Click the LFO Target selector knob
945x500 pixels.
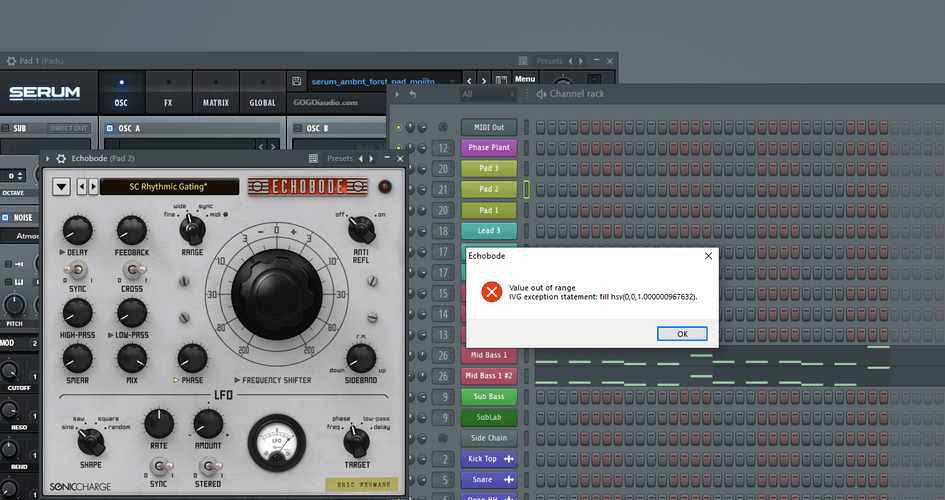[x=356, y=442]
